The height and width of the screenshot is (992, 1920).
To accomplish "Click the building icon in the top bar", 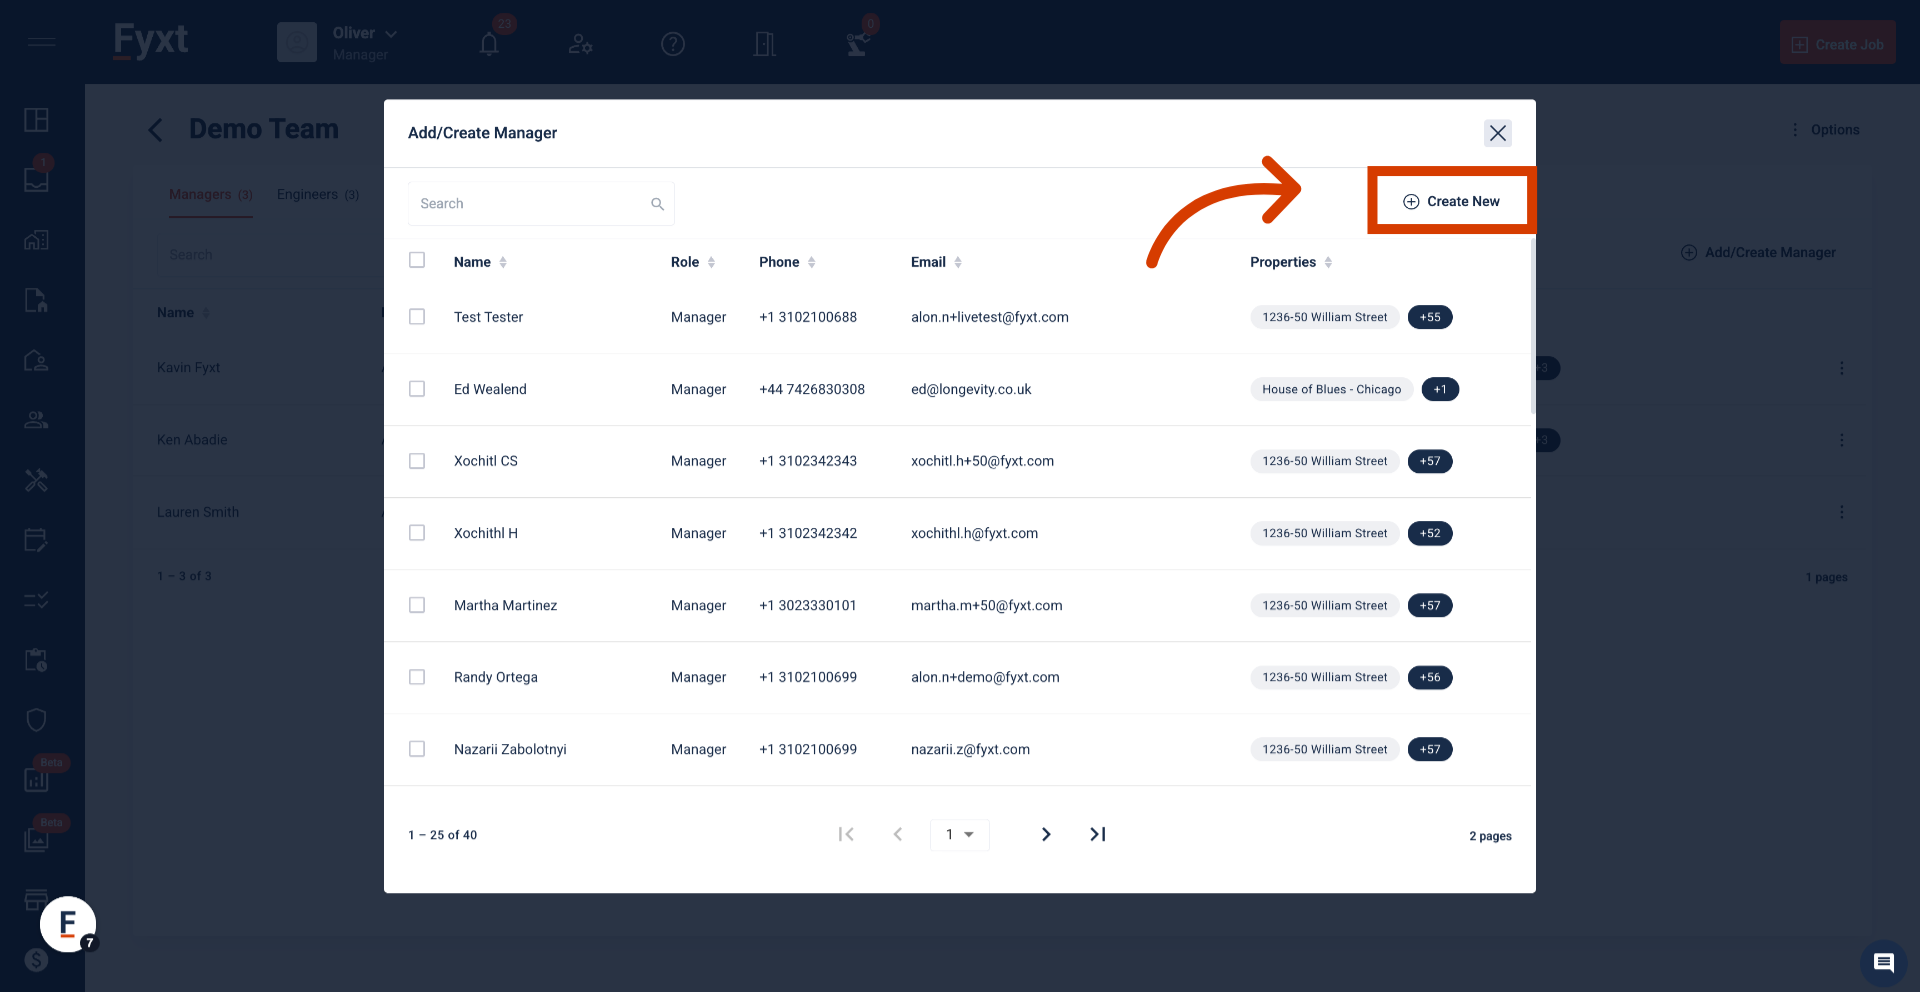I will click(765, 44).
